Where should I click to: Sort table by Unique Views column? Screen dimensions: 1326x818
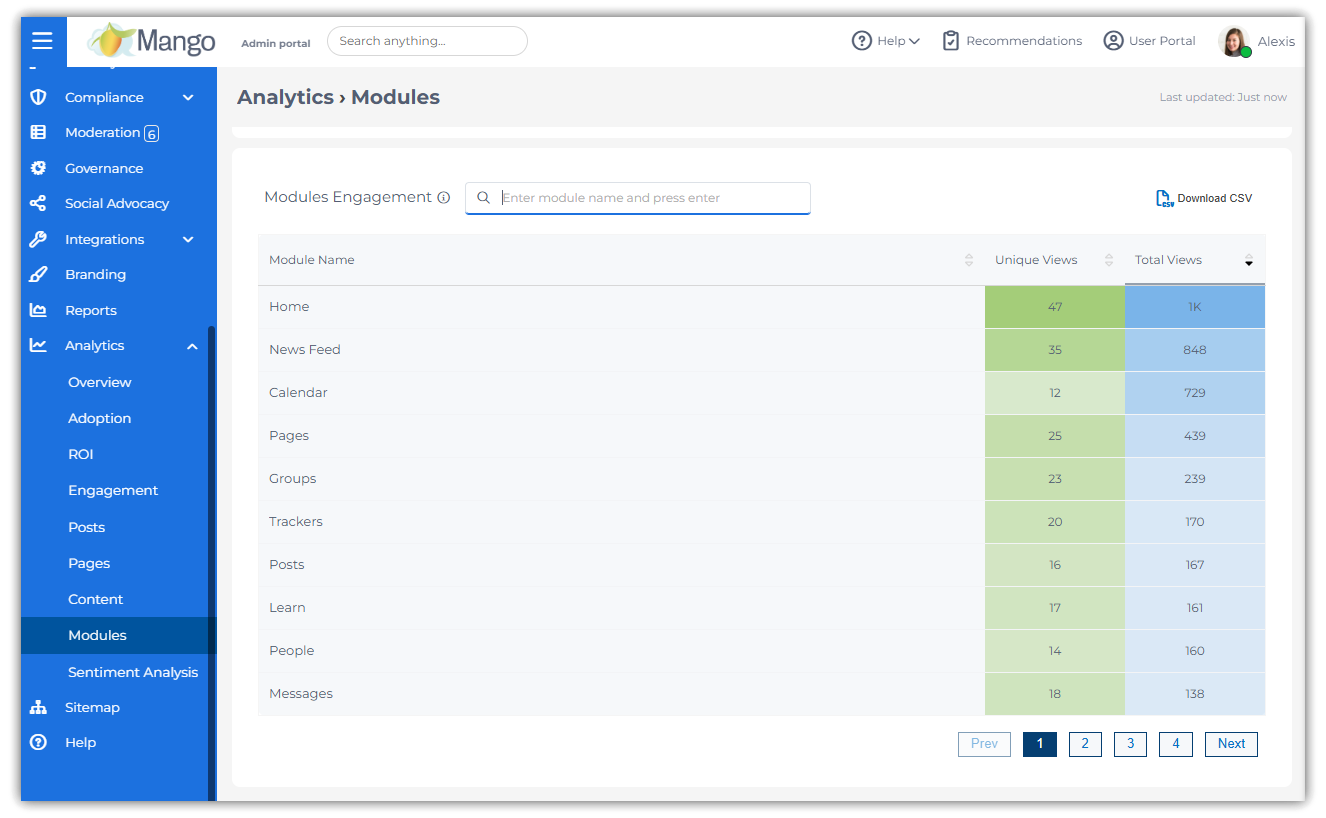(x=1108, y=260)
